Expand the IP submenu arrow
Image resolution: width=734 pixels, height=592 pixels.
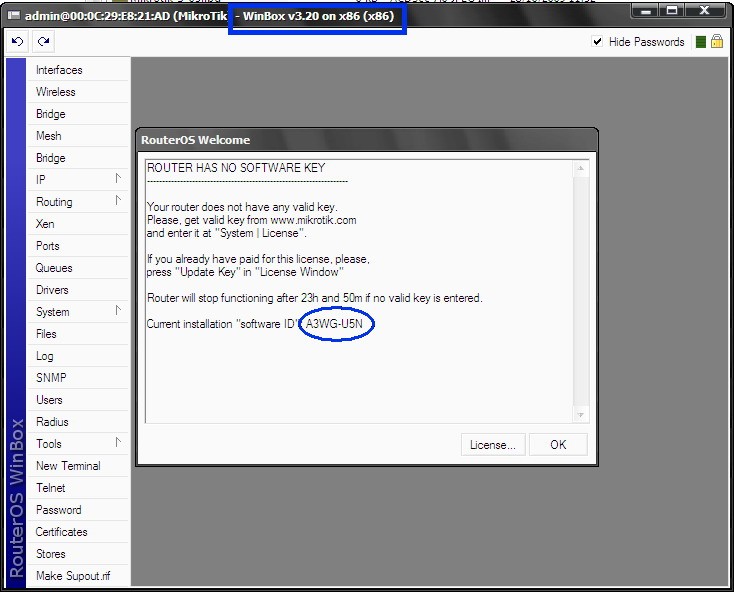click(x=118, y=178)
